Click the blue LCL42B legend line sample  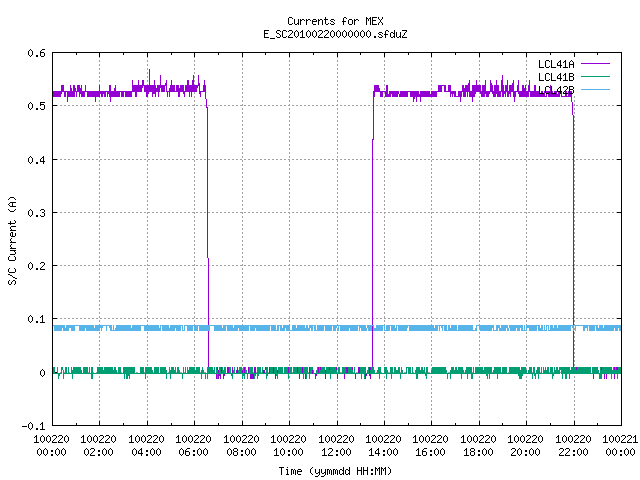pos(595,89)
